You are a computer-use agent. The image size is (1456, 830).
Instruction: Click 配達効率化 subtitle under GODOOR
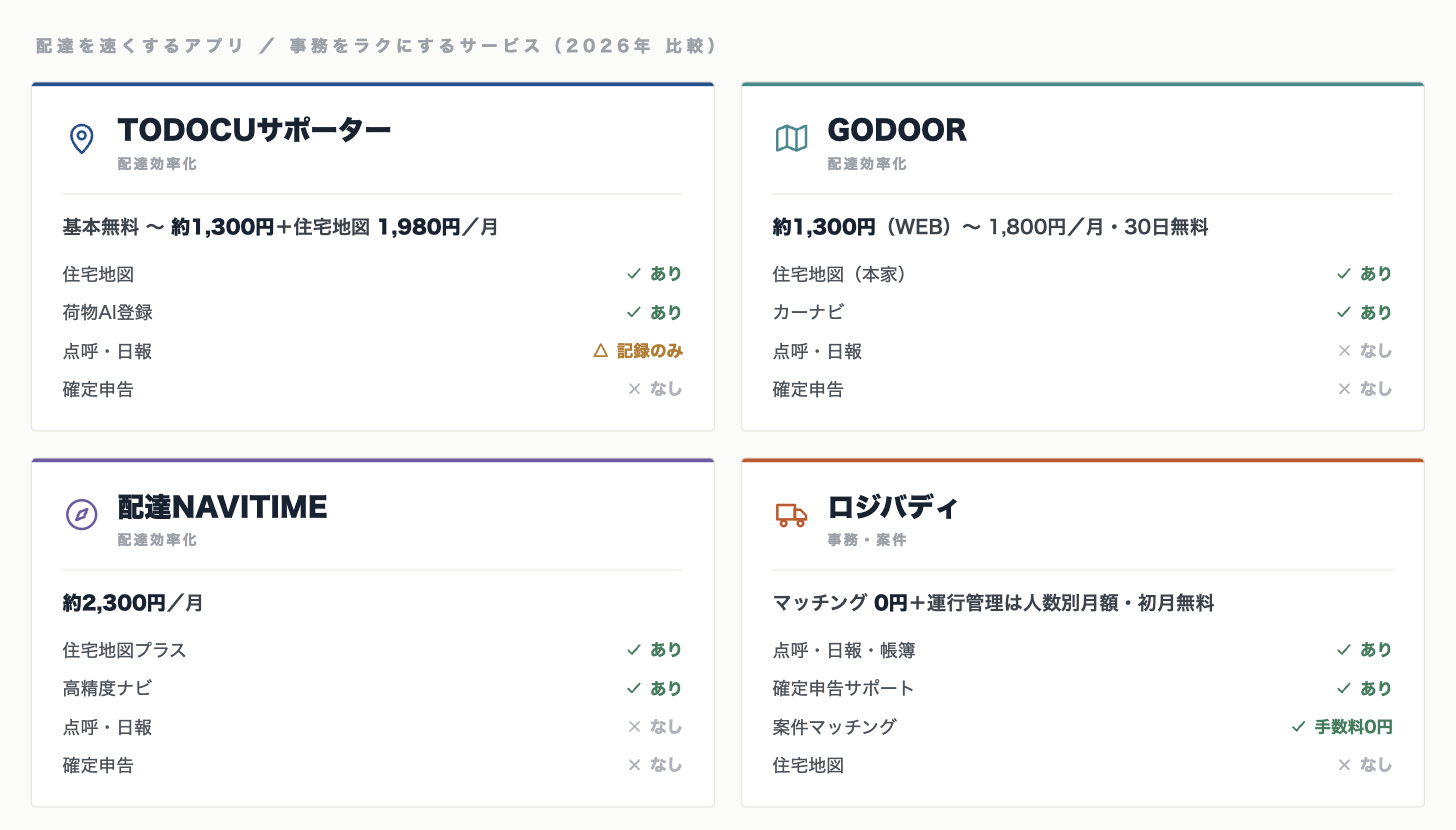click(867, 163)
